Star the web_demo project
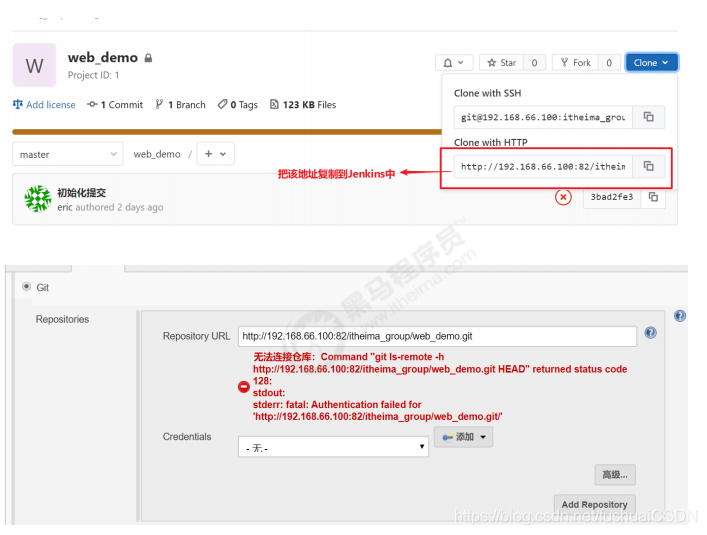This screenshot has width=707, height=535. click(501, 63)
